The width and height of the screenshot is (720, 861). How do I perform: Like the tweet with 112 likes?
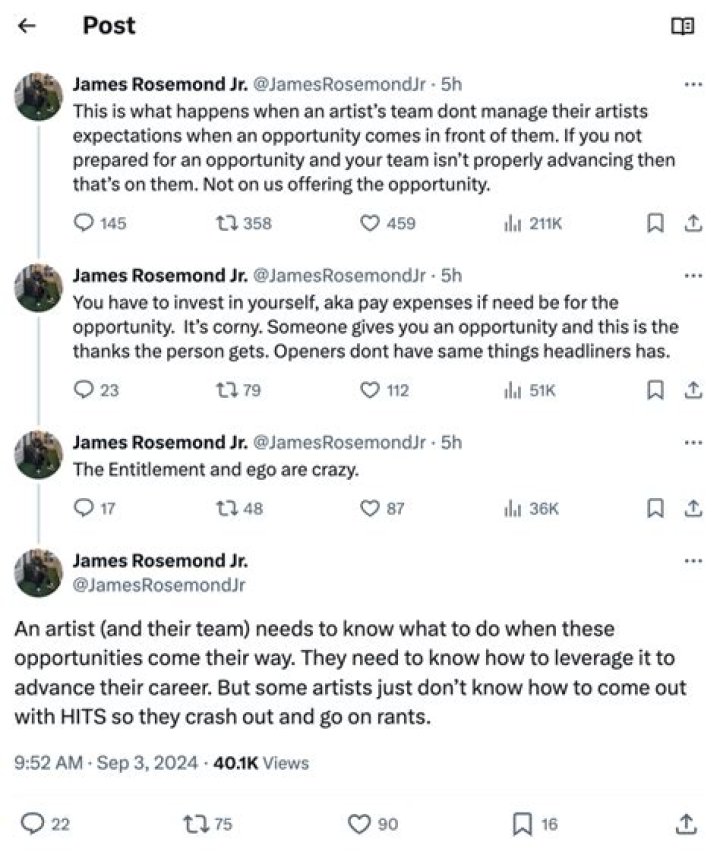(x=369, y=390)
